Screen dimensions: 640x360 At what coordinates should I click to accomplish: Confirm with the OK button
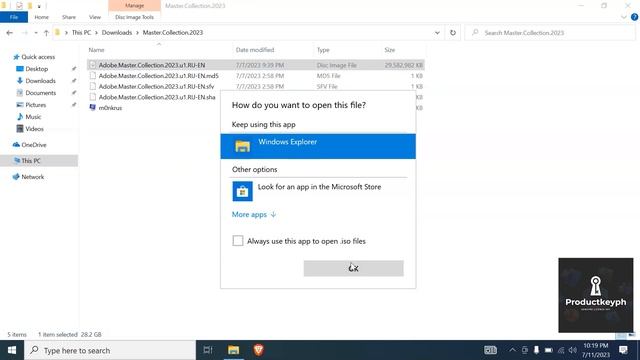pos(353,268)
